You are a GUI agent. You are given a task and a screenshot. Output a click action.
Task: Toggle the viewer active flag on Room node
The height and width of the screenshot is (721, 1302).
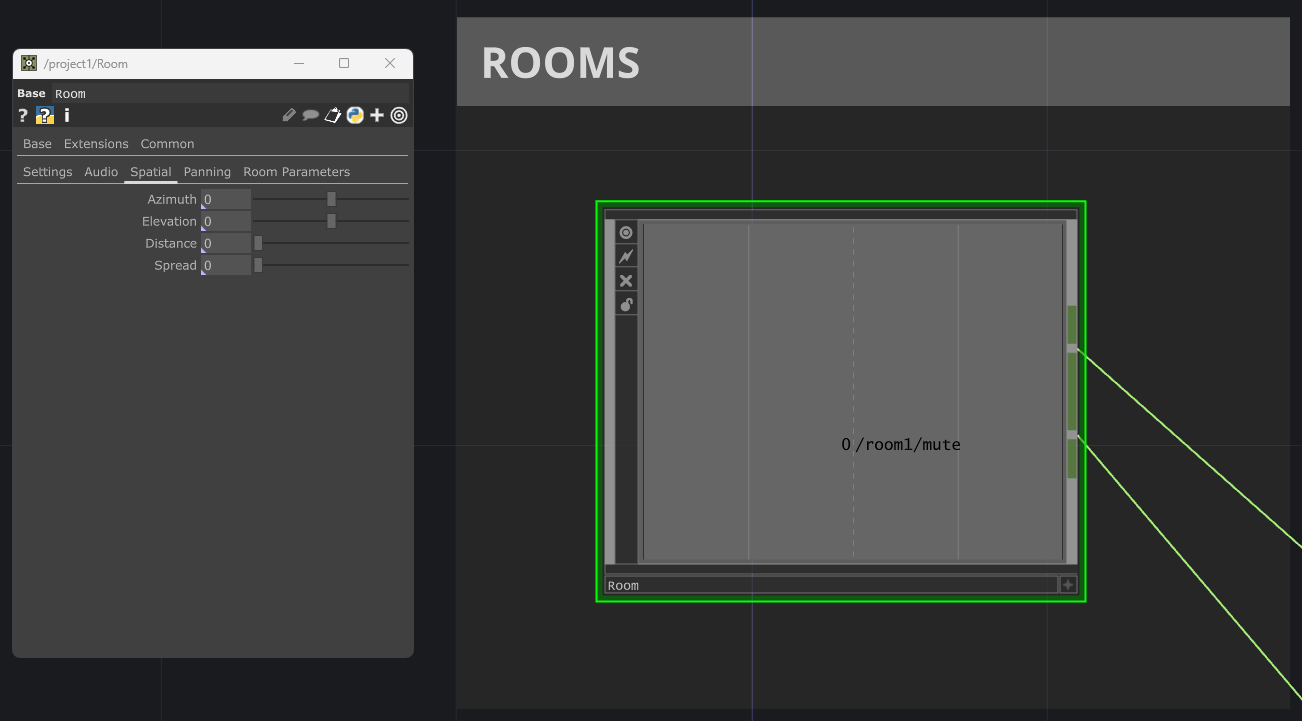(626, 232)
